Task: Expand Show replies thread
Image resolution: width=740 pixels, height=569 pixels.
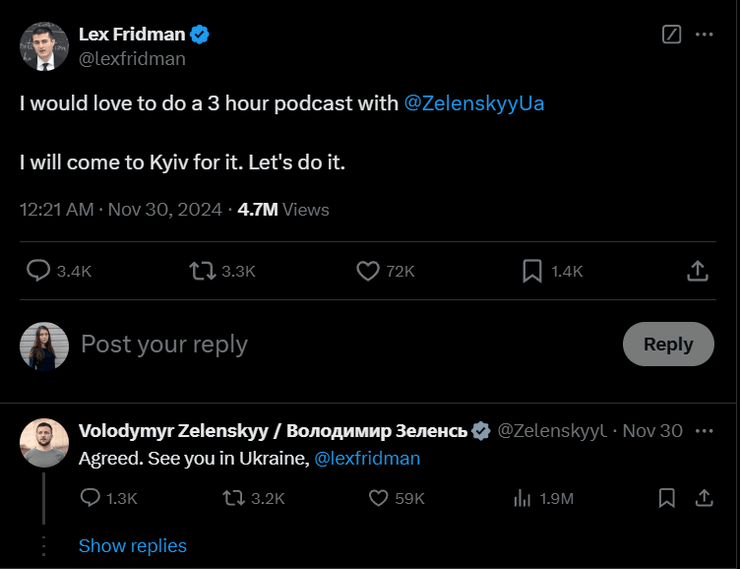Action: (x=132, y=546)
